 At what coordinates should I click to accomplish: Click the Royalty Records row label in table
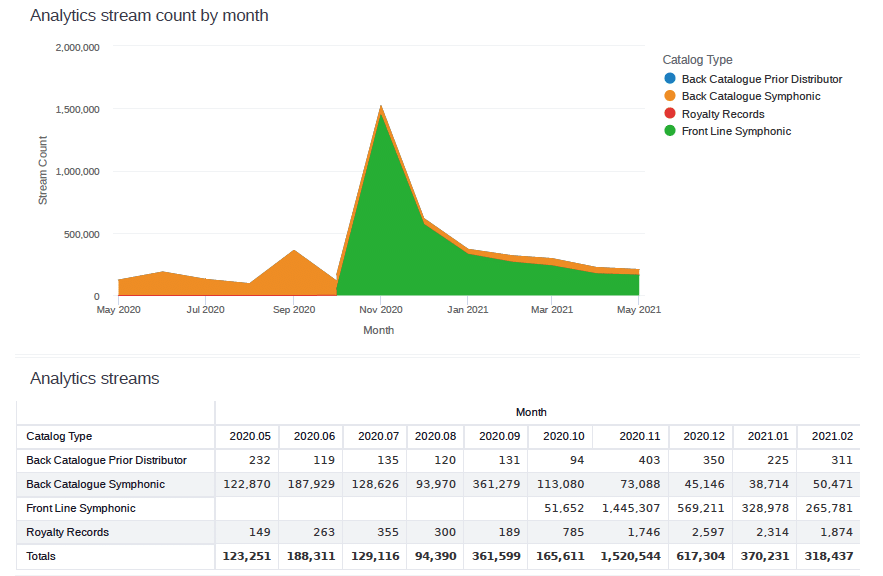point(67,532)
